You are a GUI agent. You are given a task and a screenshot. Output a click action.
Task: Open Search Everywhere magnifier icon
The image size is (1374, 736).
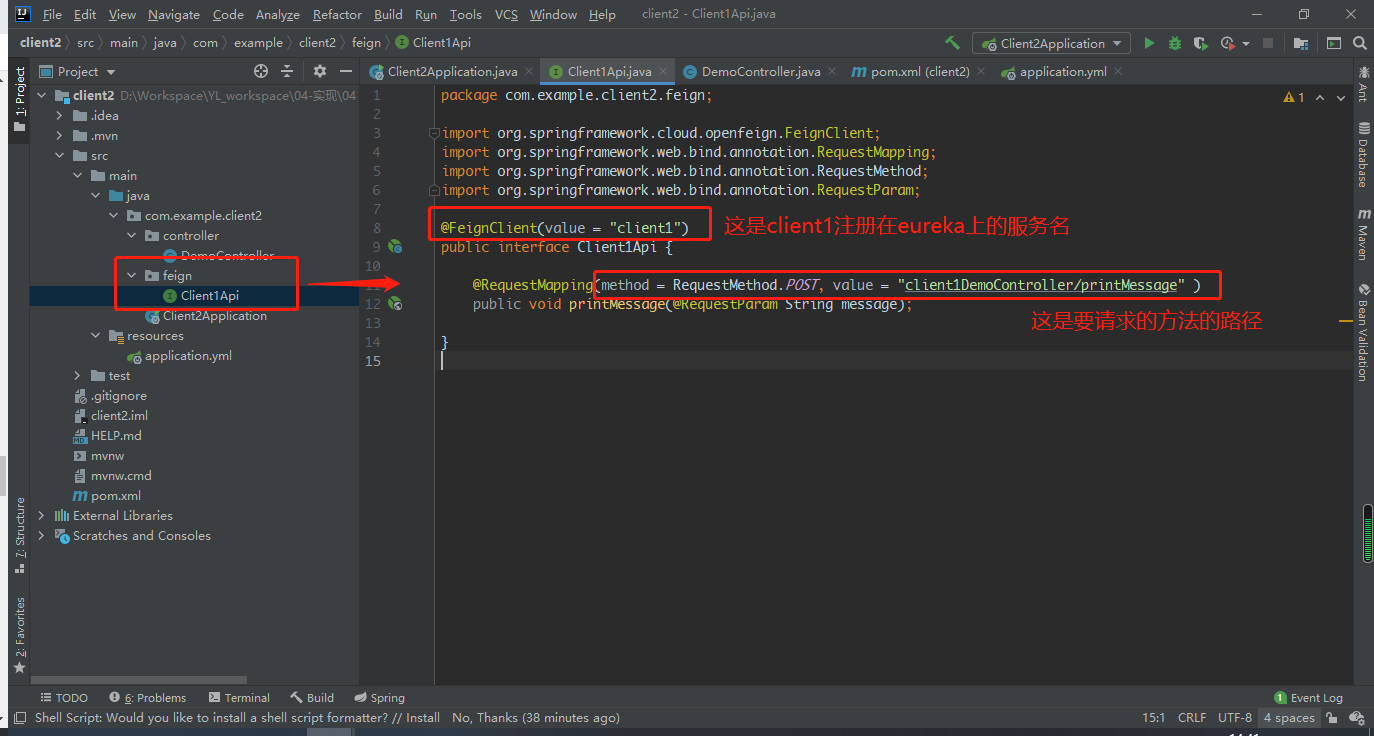pyautogui.click(x=1359, y=43)
